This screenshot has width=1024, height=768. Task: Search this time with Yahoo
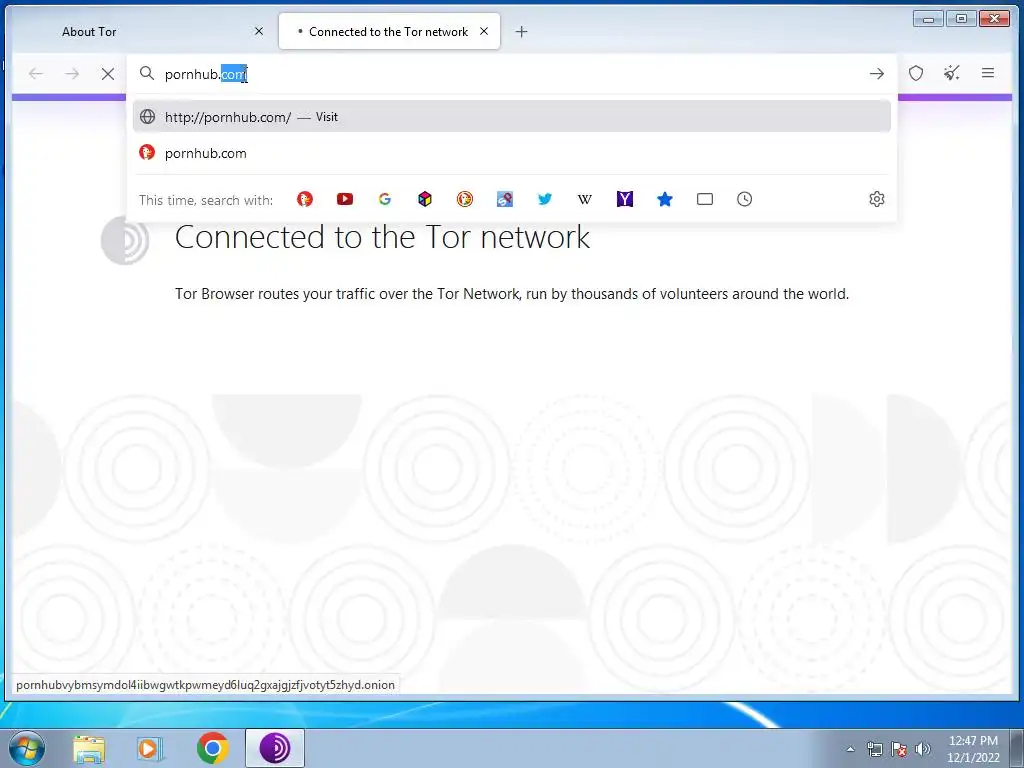[x=625, y=199]
